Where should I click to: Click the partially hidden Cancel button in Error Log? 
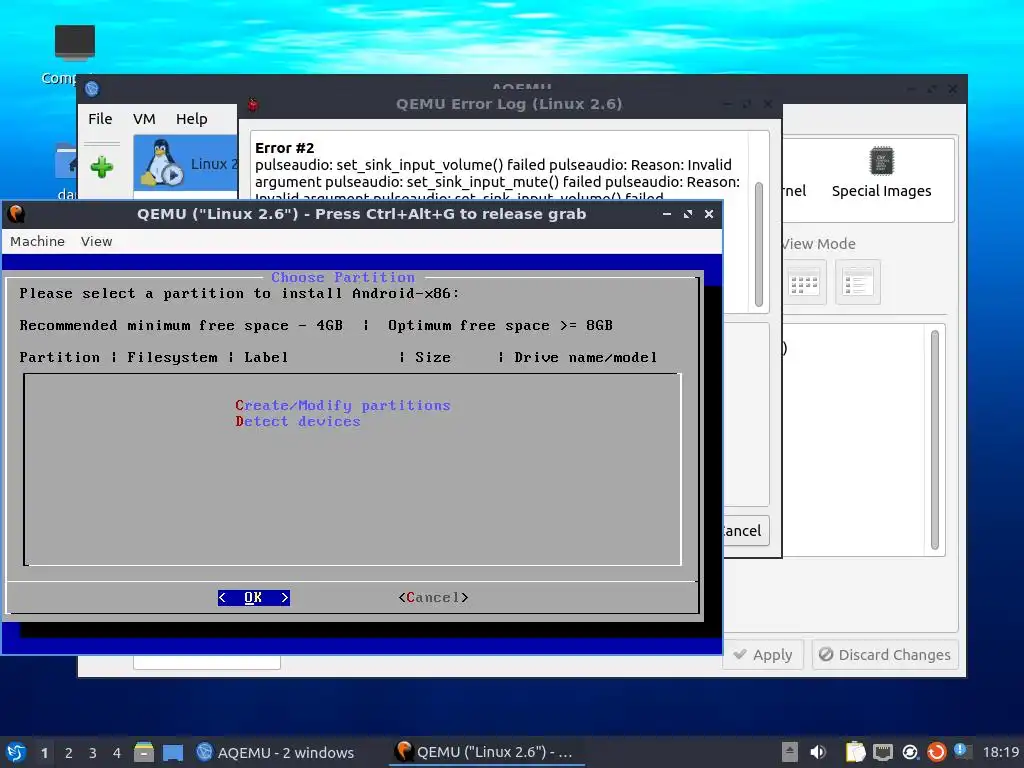[x=745, y=530]
